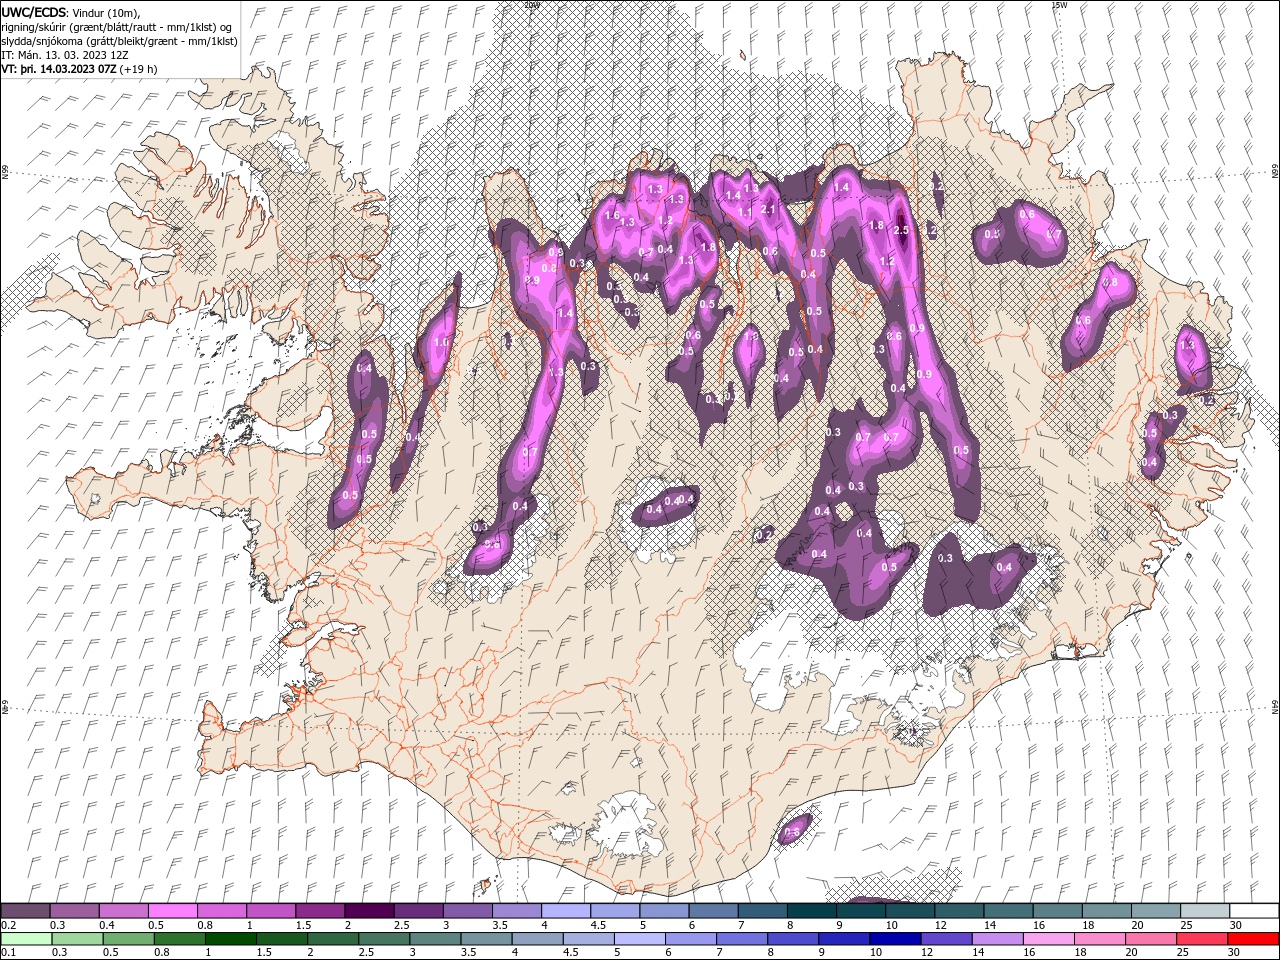
Task: Click the 0.5 value off the south coast
Action: pos(792,831)
